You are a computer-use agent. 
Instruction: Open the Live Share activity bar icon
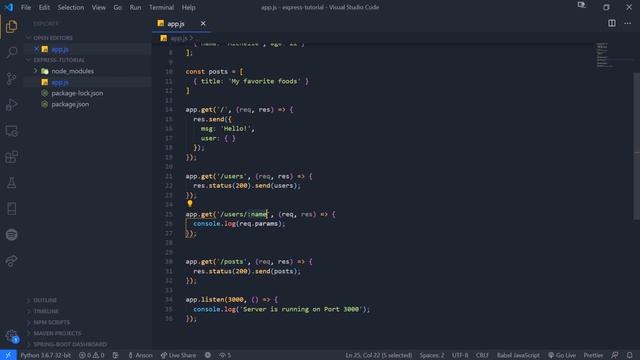pyautogui.click(x=11, y=261)
